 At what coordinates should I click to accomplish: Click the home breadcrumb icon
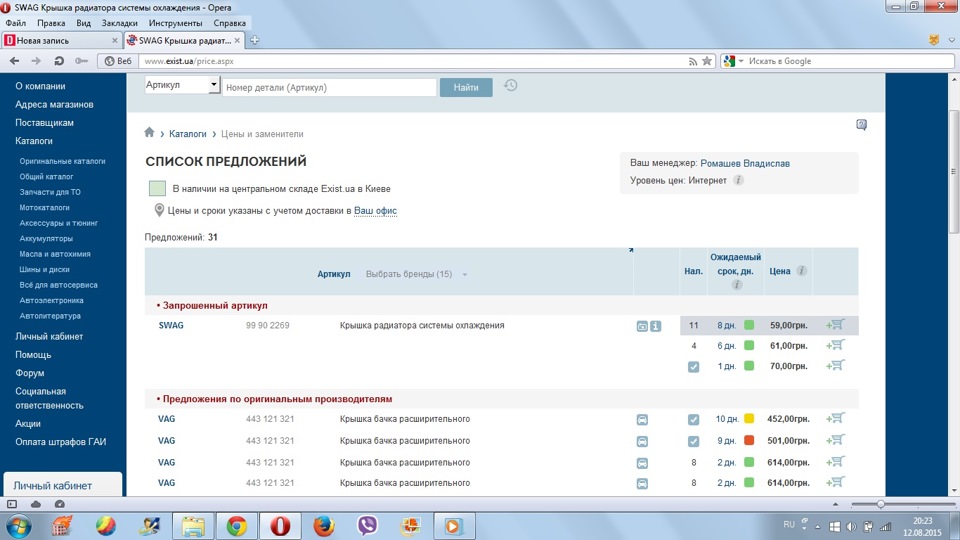(149, 132)
